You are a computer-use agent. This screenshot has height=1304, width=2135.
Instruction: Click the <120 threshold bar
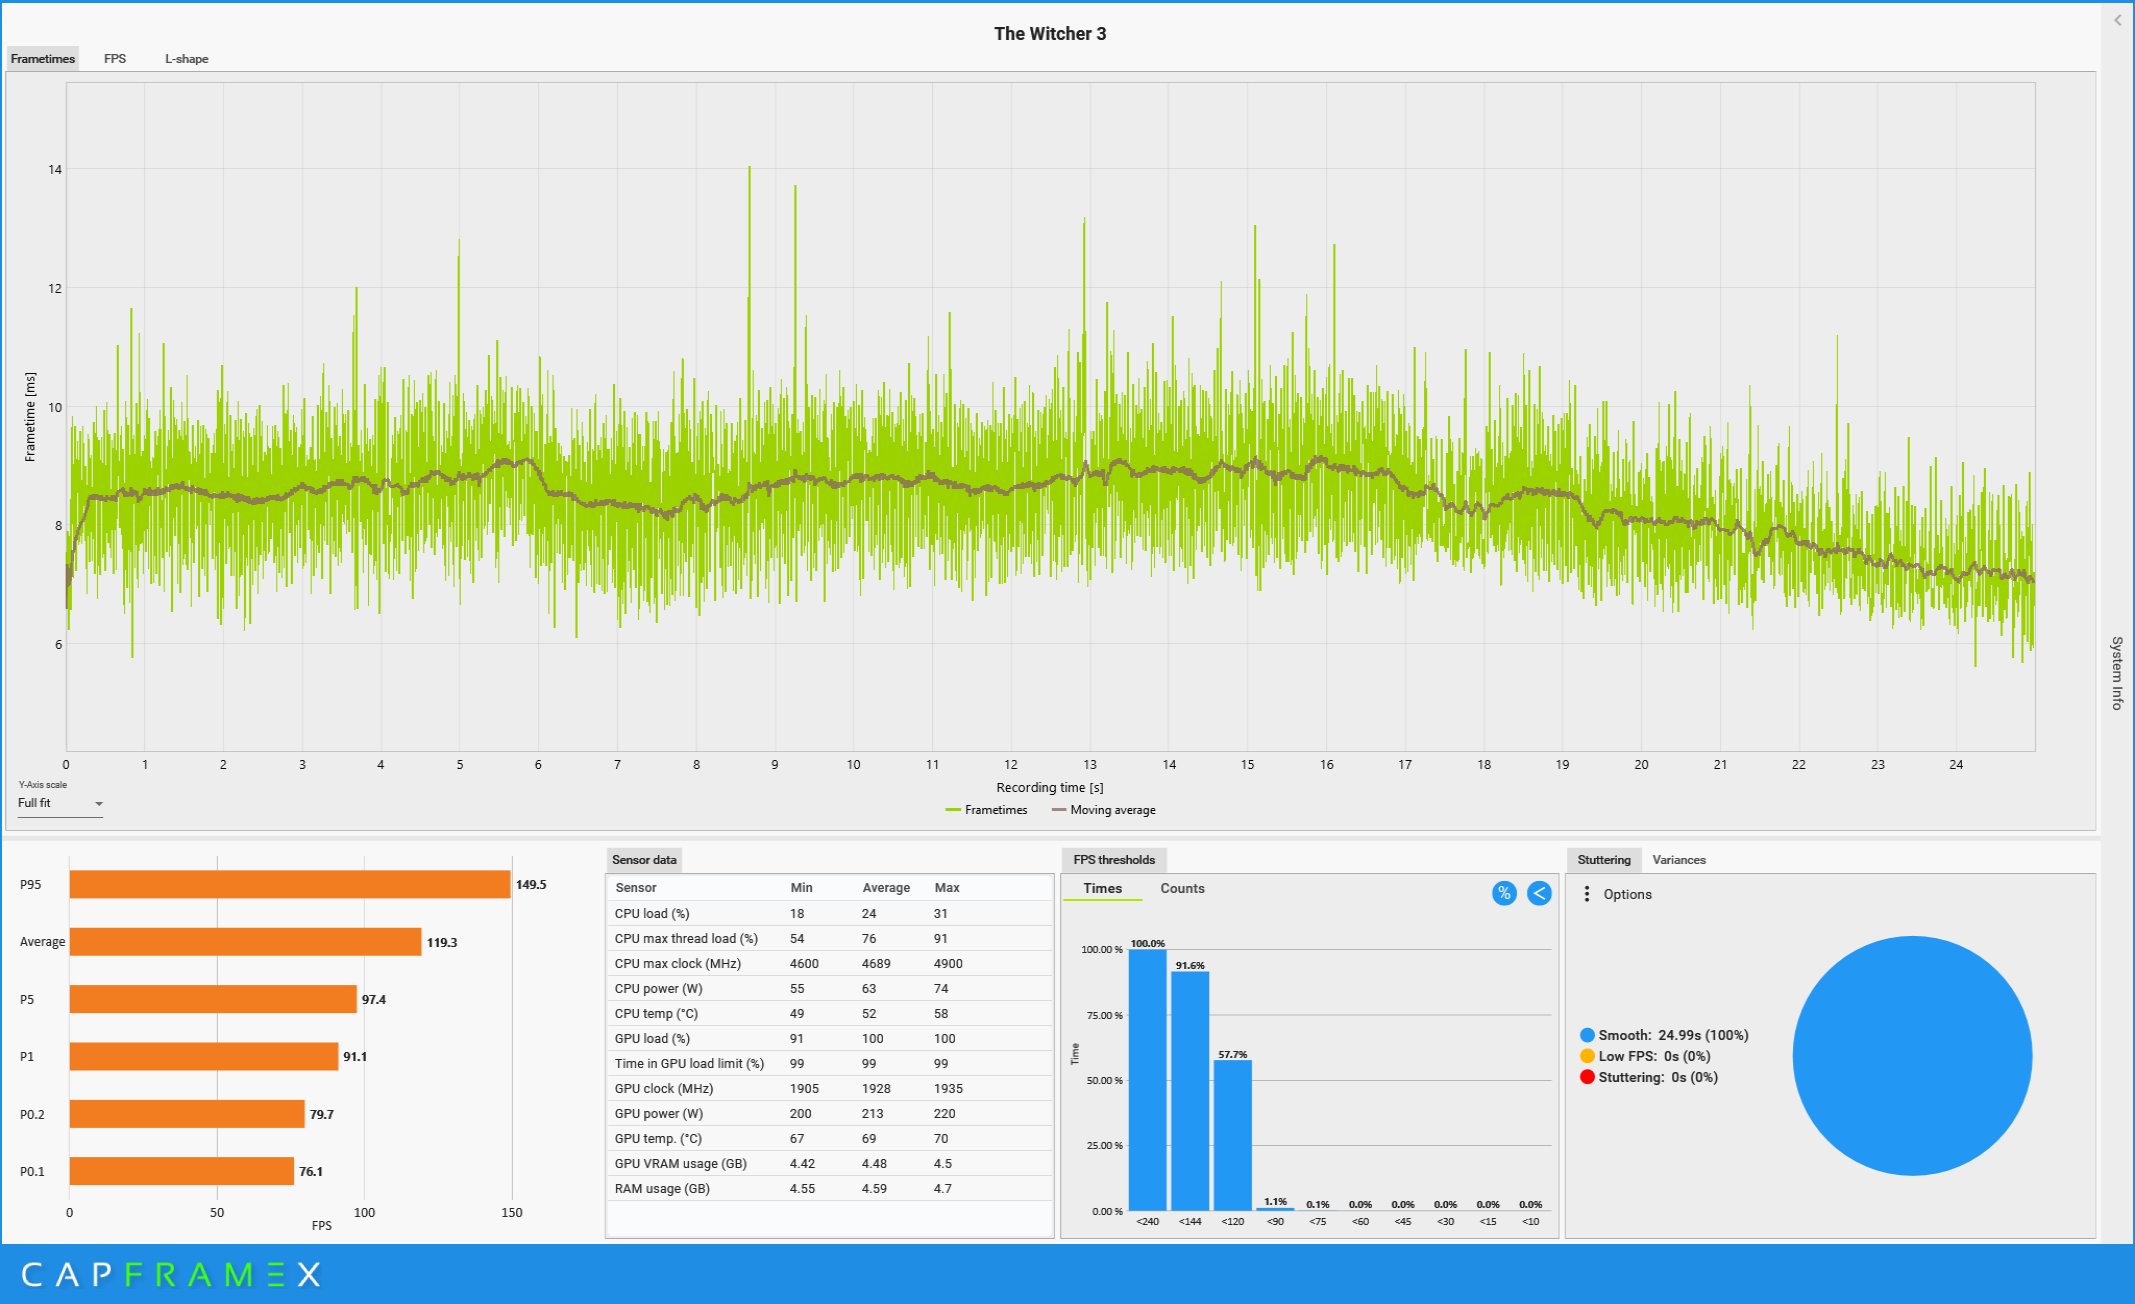[1232, 1135]
